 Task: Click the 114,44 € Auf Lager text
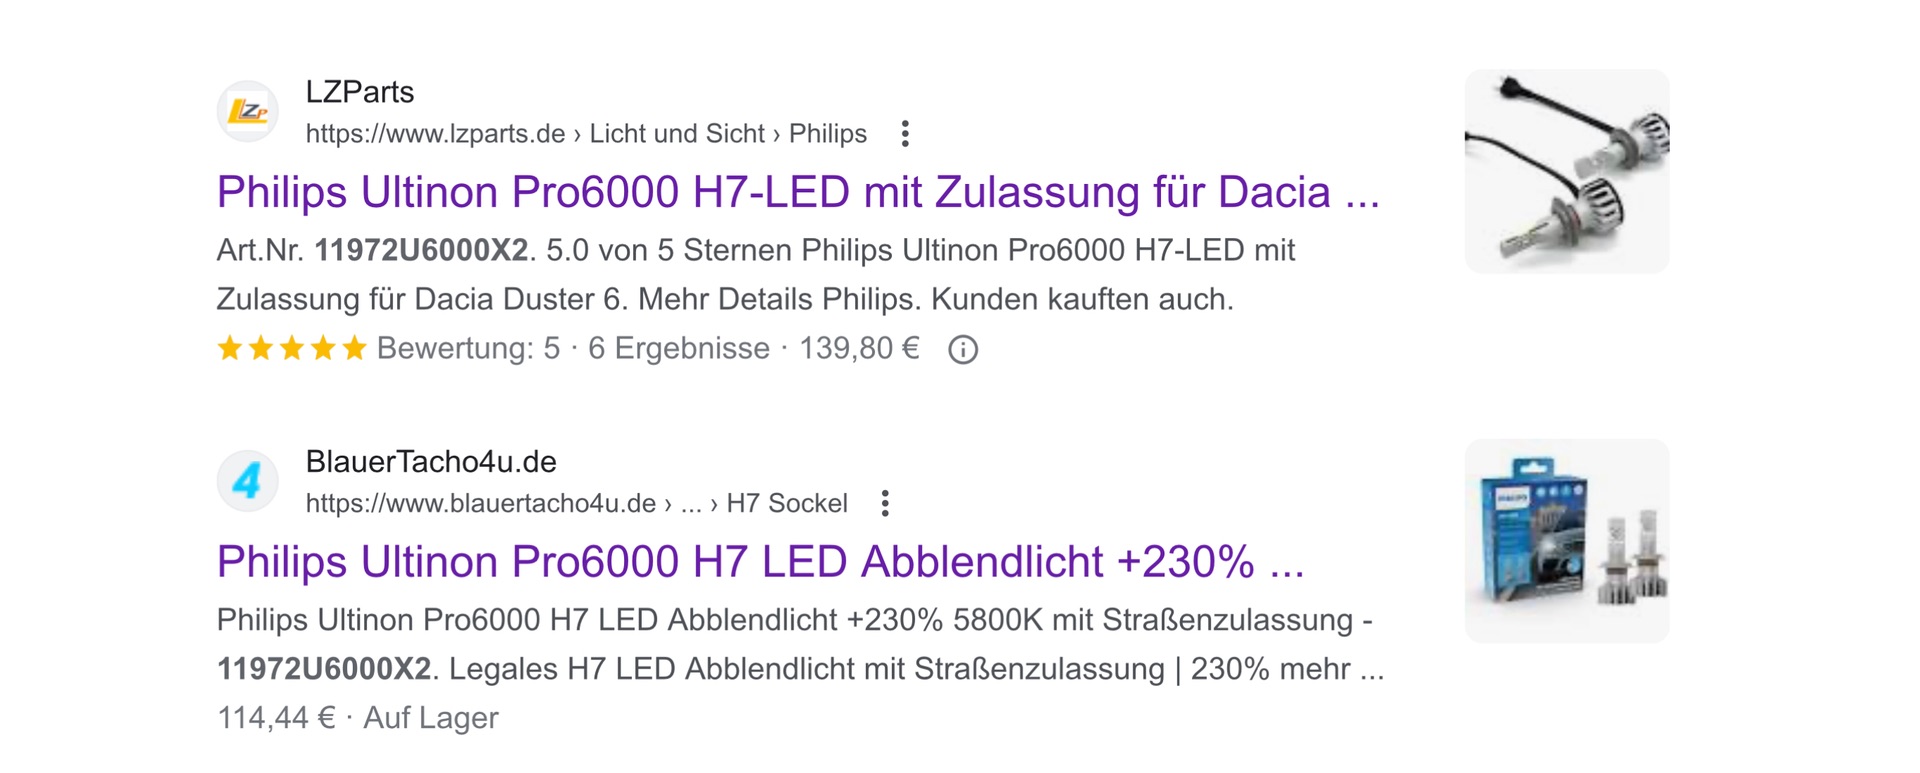click(x=357, y=718)
